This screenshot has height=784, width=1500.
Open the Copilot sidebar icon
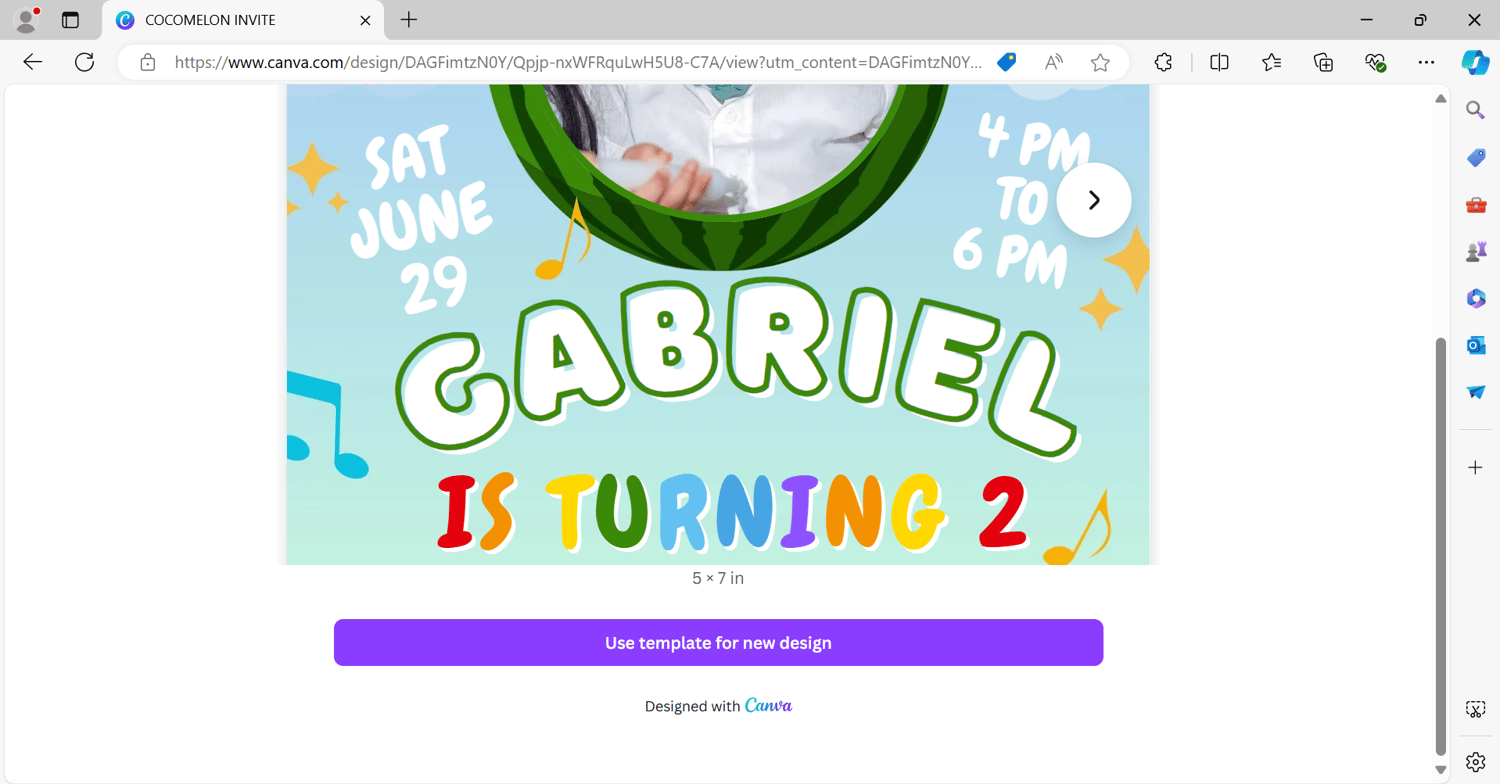coord(1475,62)
